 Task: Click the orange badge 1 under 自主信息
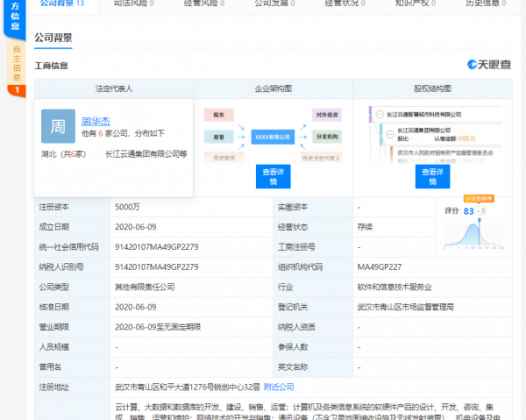pyautogui.click(x=17, y=90)
